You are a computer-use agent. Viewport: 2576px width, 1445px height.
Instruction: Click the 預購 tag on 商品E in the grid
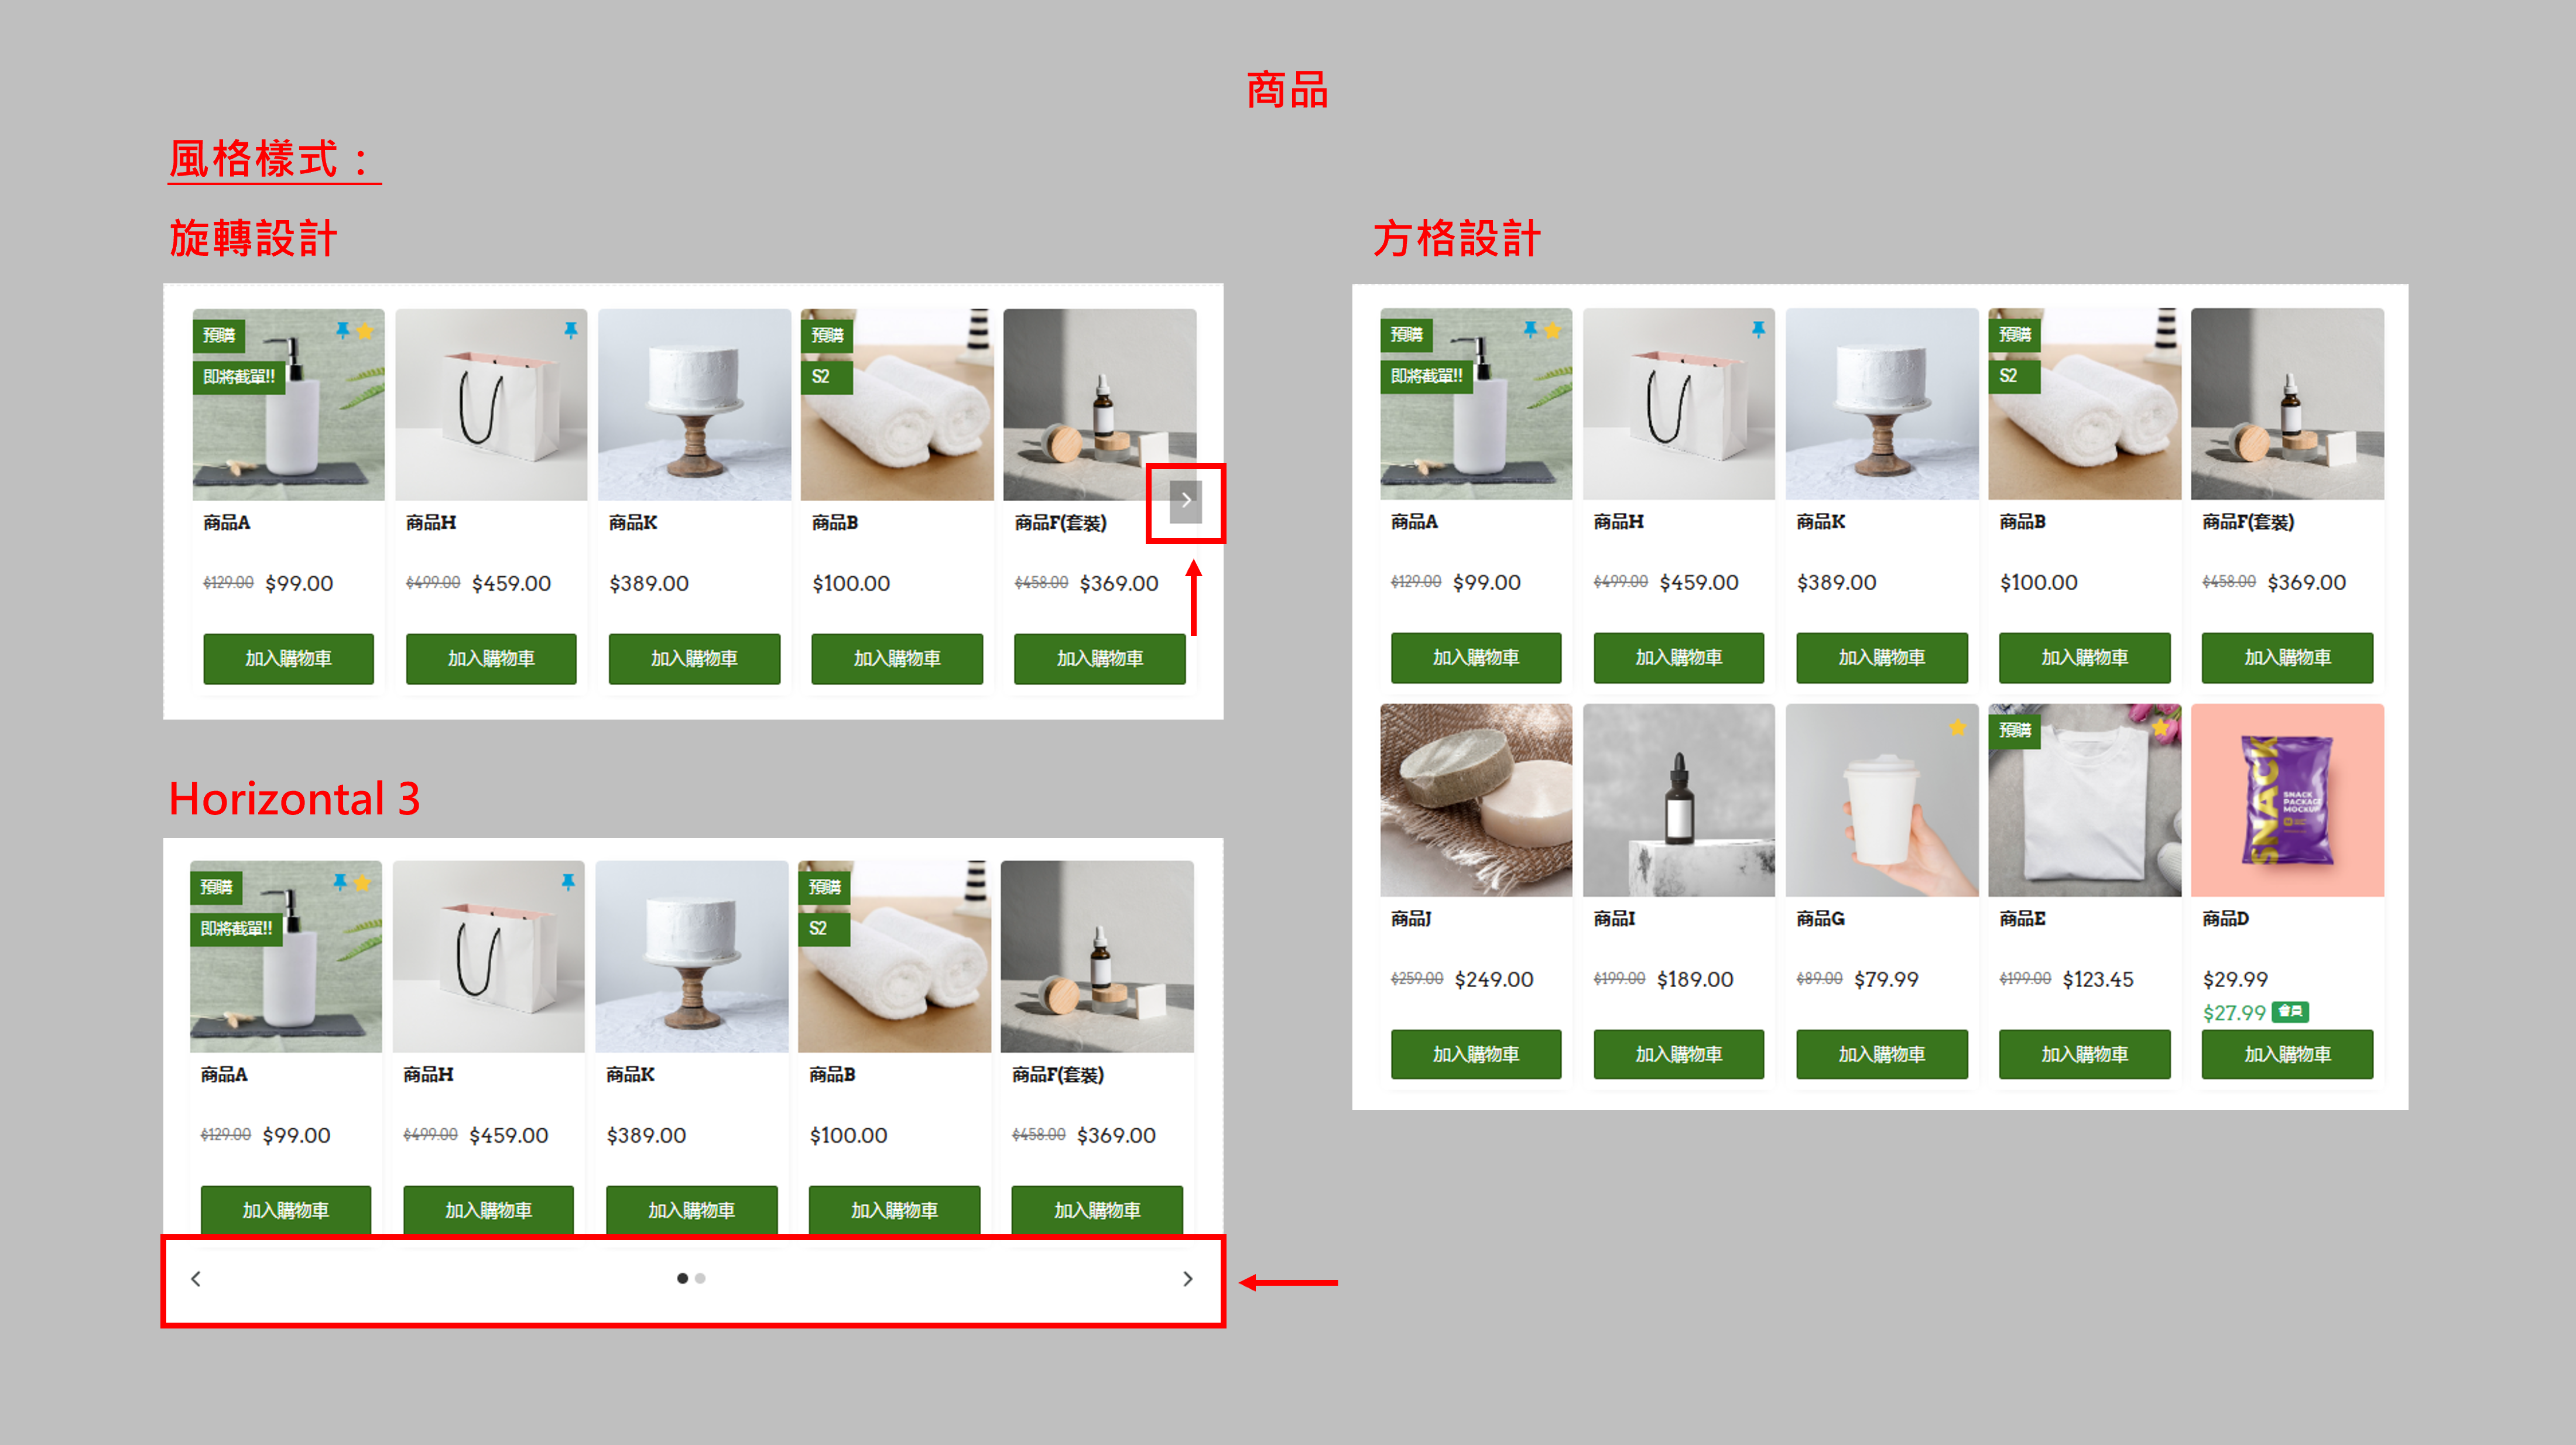tap(2014, 730)
